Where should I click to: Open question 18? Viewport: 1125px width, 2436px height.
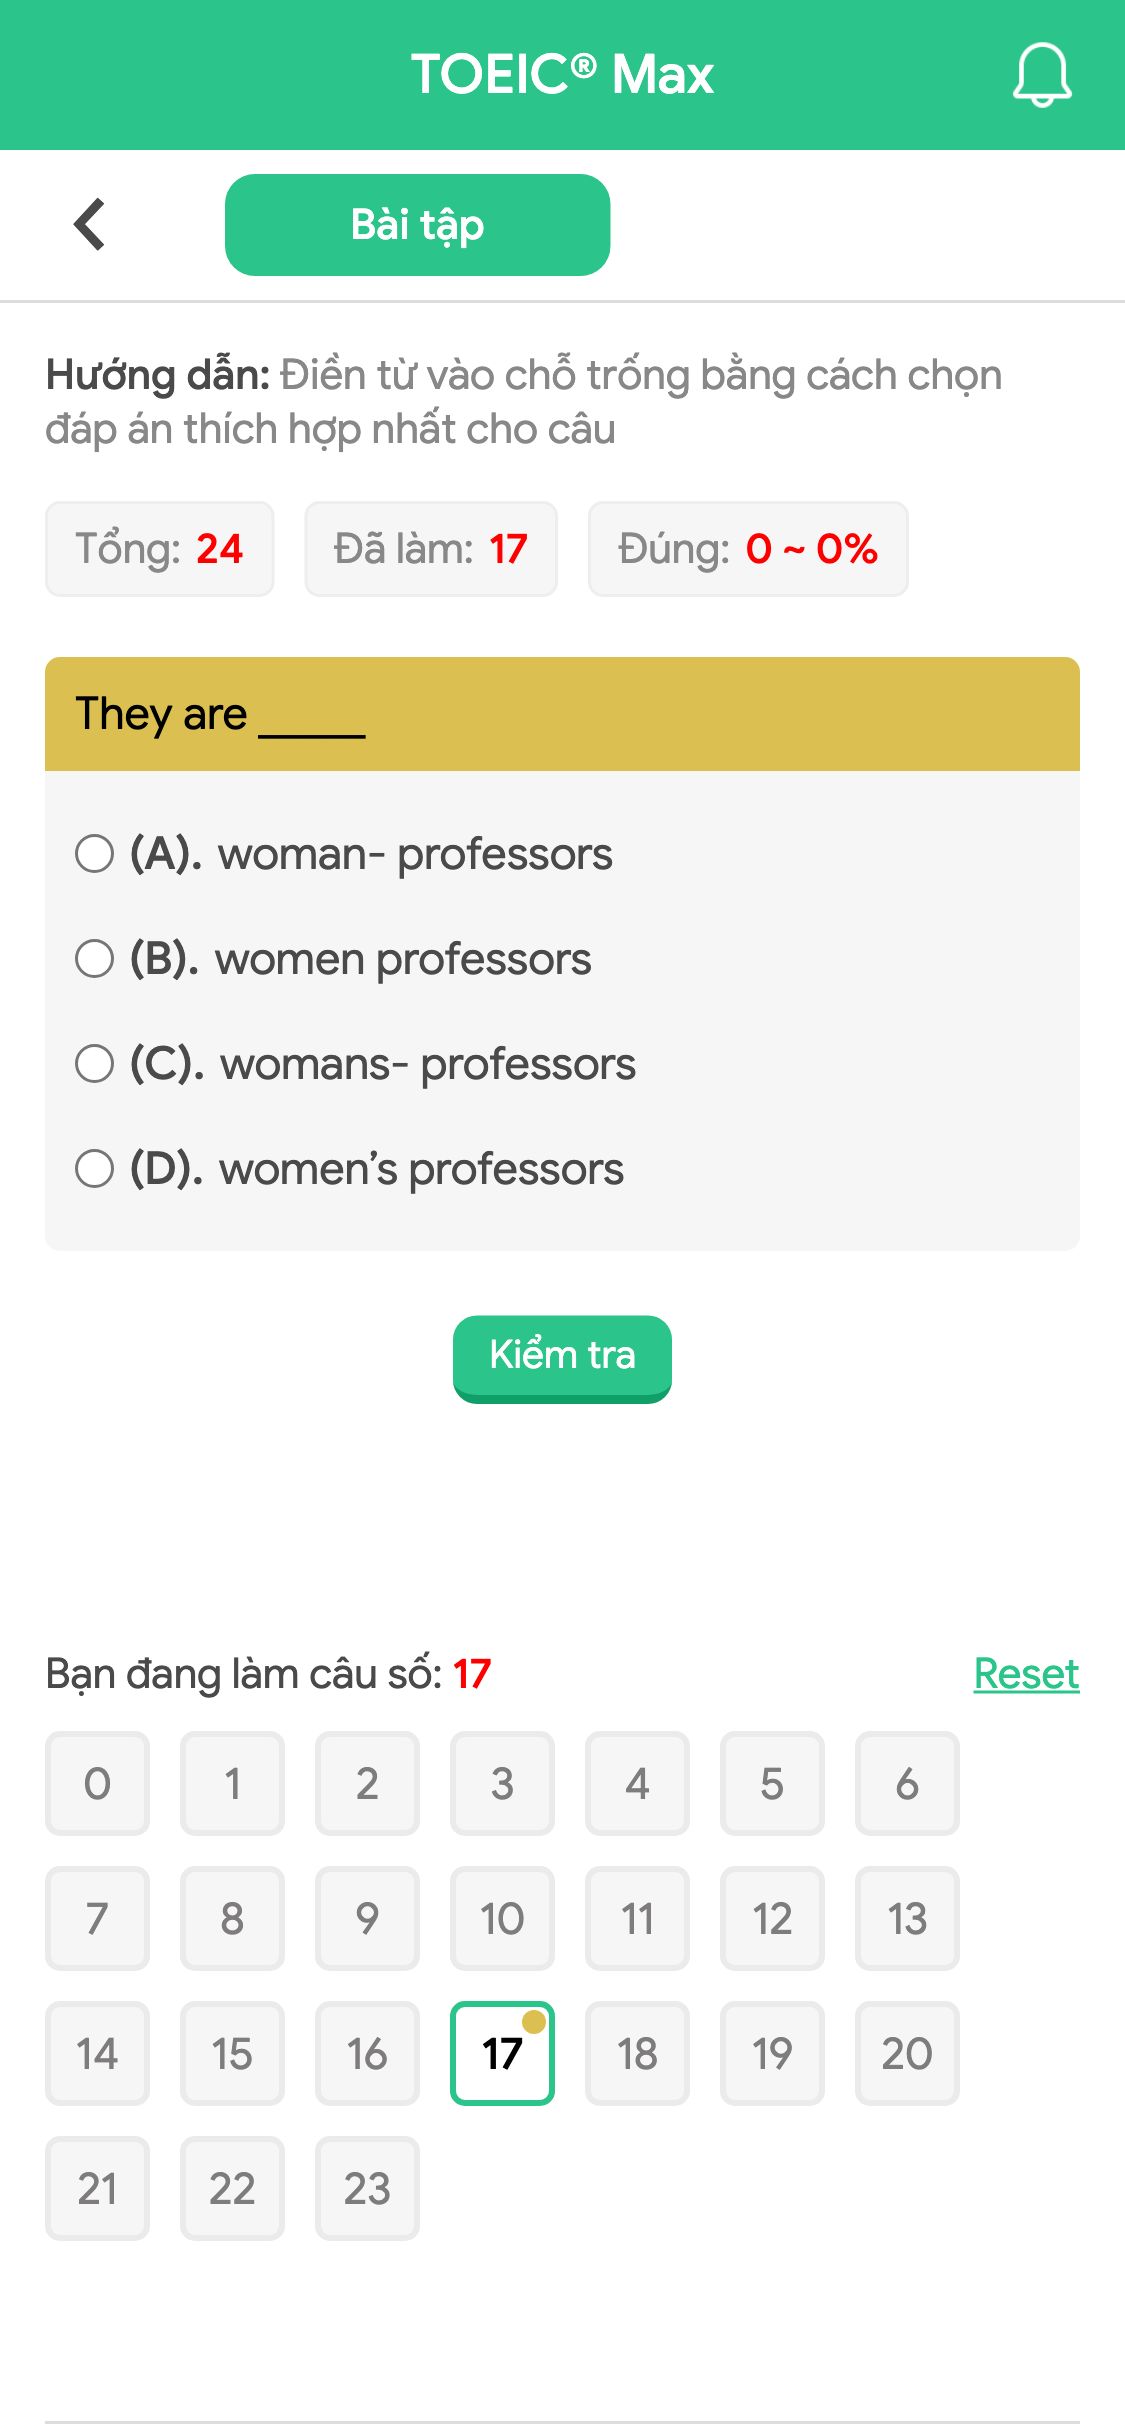click(637, 2053)
